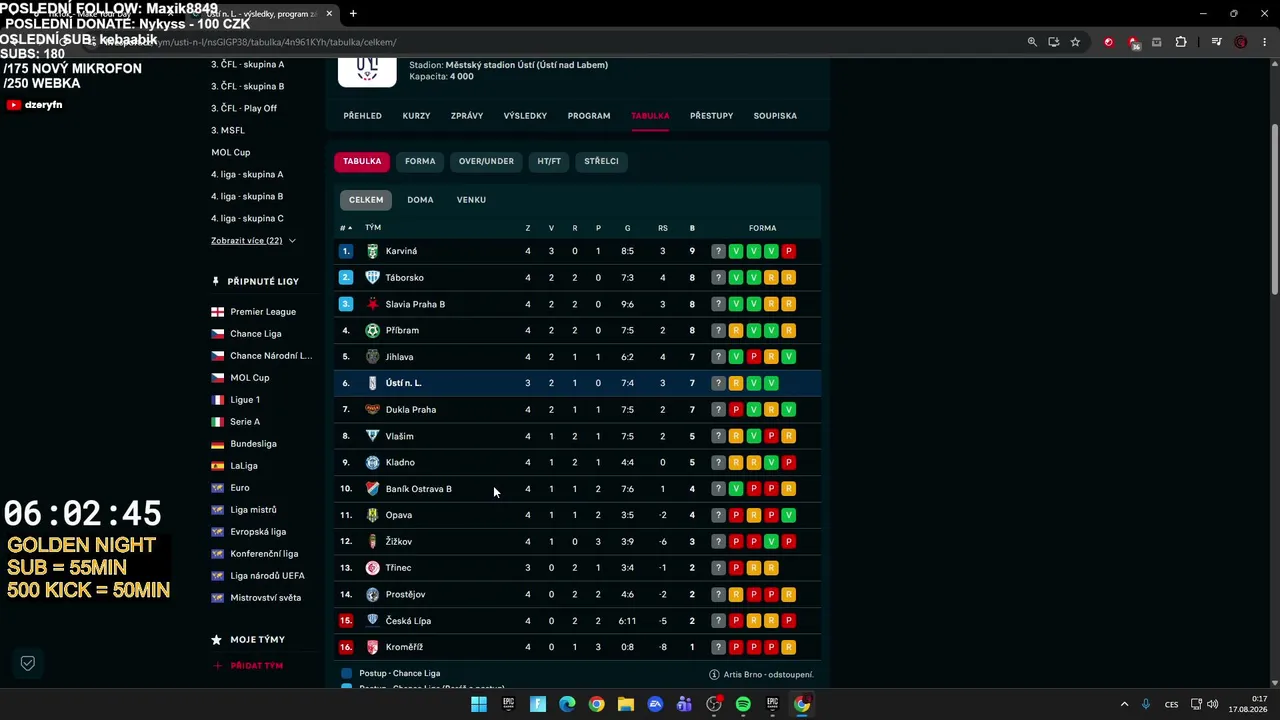The image size is (1280, 720).
Task: Bookmark this page with the star icon
Action: 1075,42
